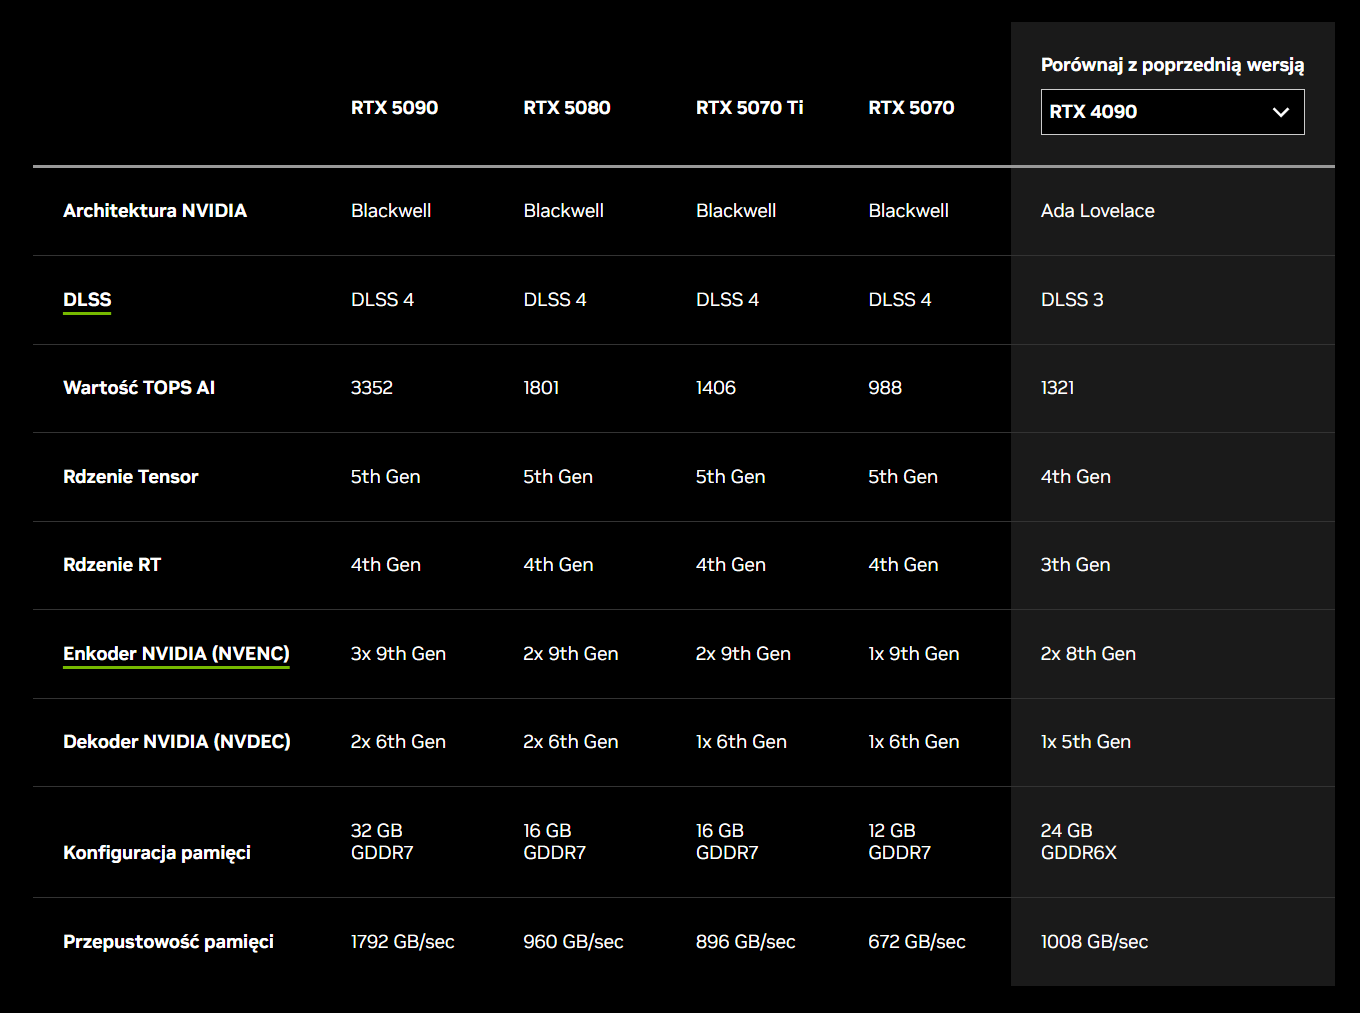The height and width of the screenshot is (1013, 1360).
Task: Open the RTX 4090 comparison dropdown
Action: 1172,112
